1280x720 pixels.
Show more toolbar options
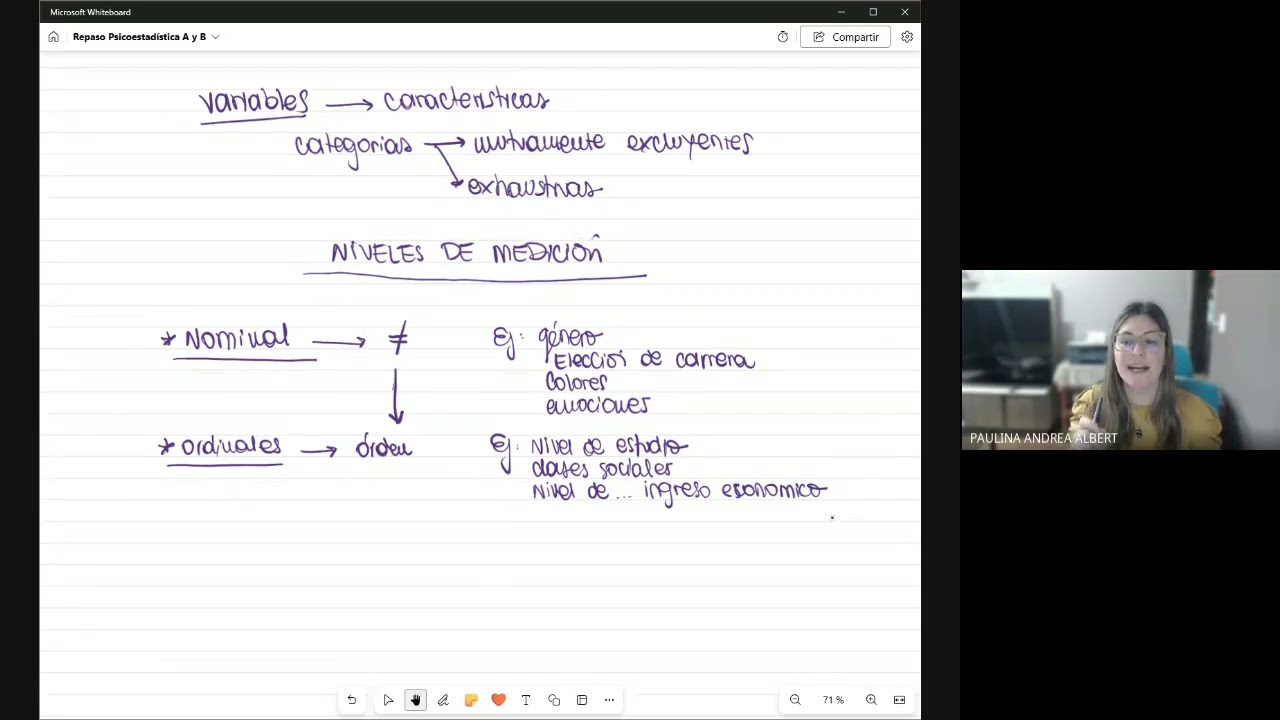(x=609, y=700)
